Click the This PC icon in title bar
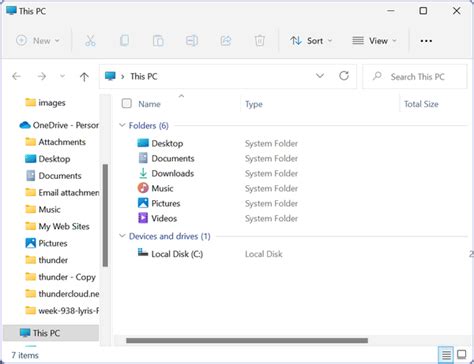 tap(11, 10)
